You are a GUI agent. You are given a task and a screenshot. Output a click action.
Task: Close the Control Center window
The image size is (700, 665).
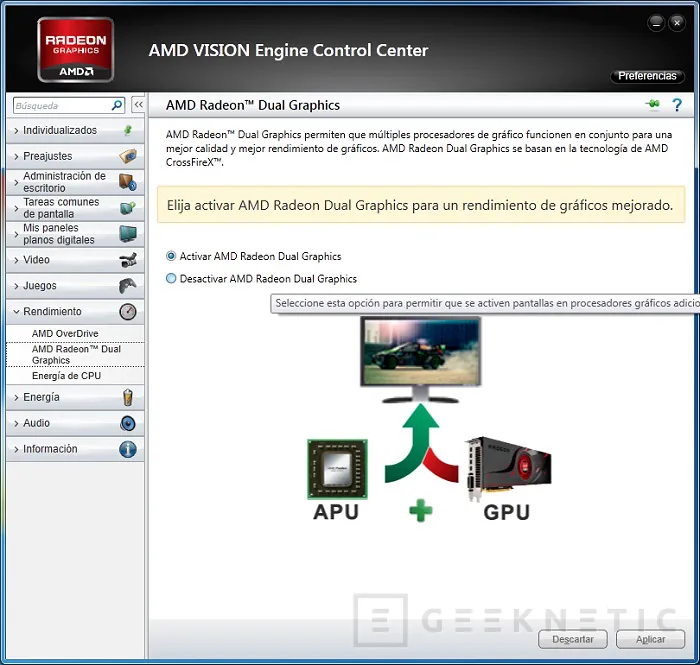(x=677, y=23)
